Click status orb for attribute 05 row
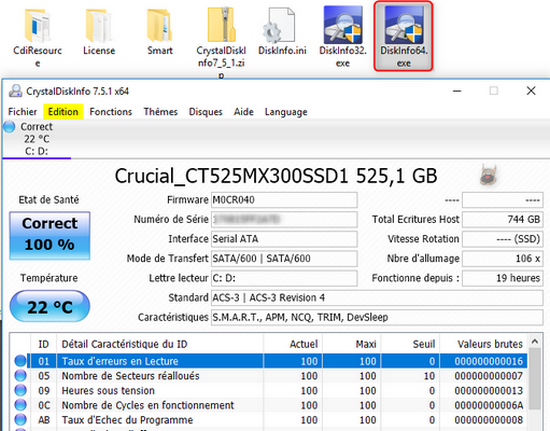550x431 pixels. [x=20, y=376]
